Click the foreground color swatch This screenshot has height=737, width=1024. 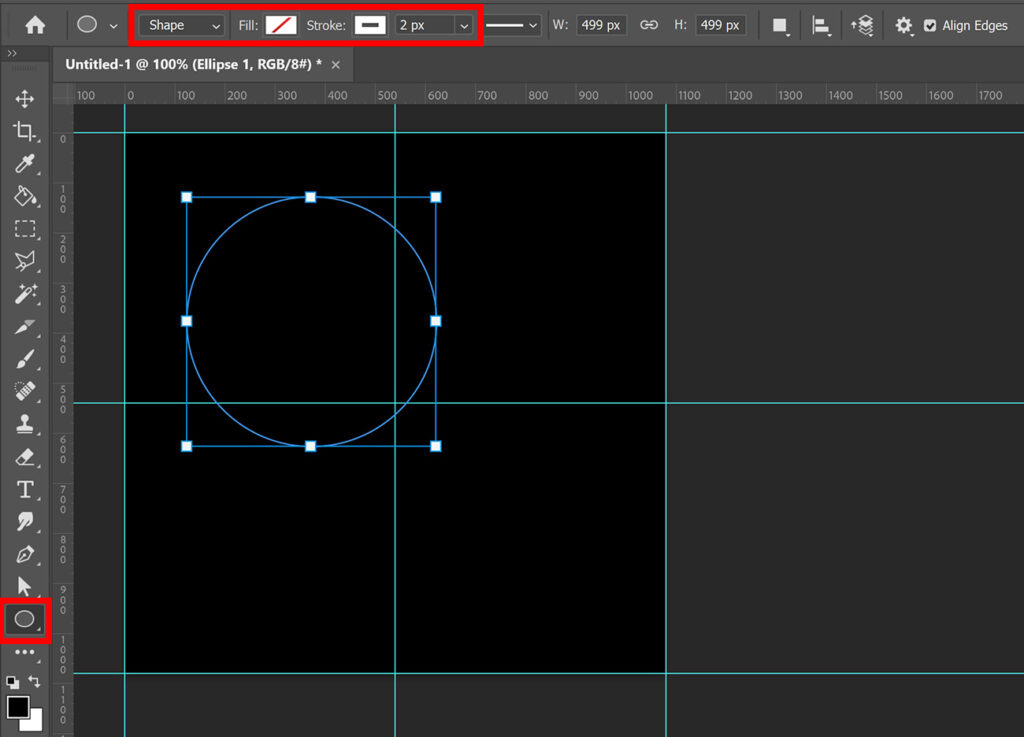pyautogui.click(x=18, y=707)
